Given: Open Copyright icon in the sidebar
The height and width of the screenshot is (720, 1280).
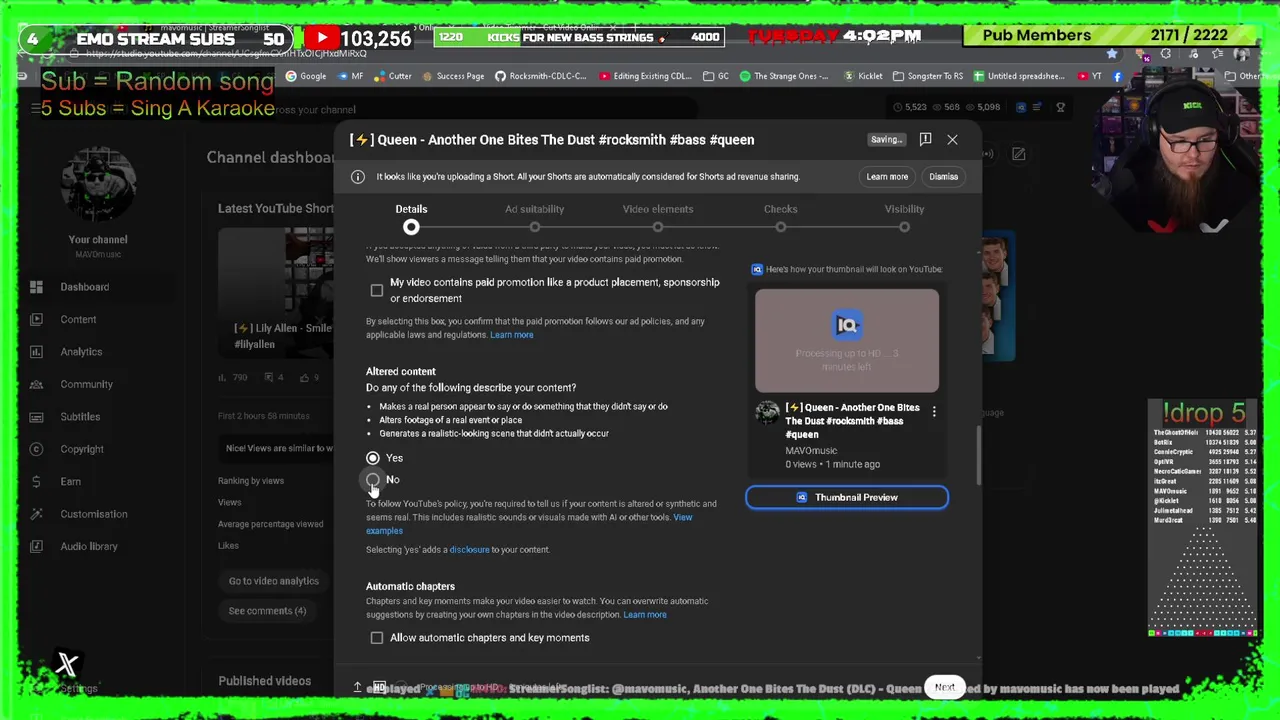Looking at the screenshot, I should pos(36,449).
